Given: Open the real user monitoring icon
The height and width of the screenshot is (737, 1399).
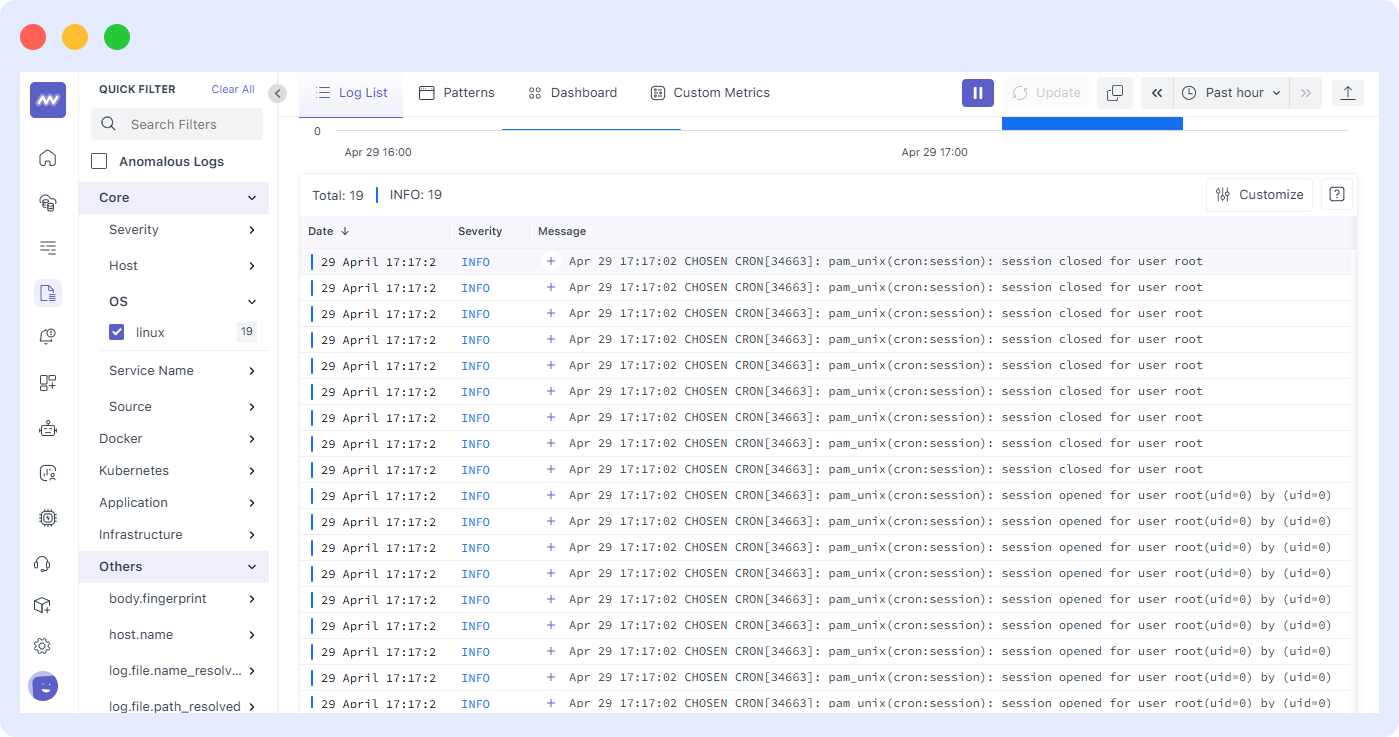Looking at the screenshot, I should coord(47,473).
